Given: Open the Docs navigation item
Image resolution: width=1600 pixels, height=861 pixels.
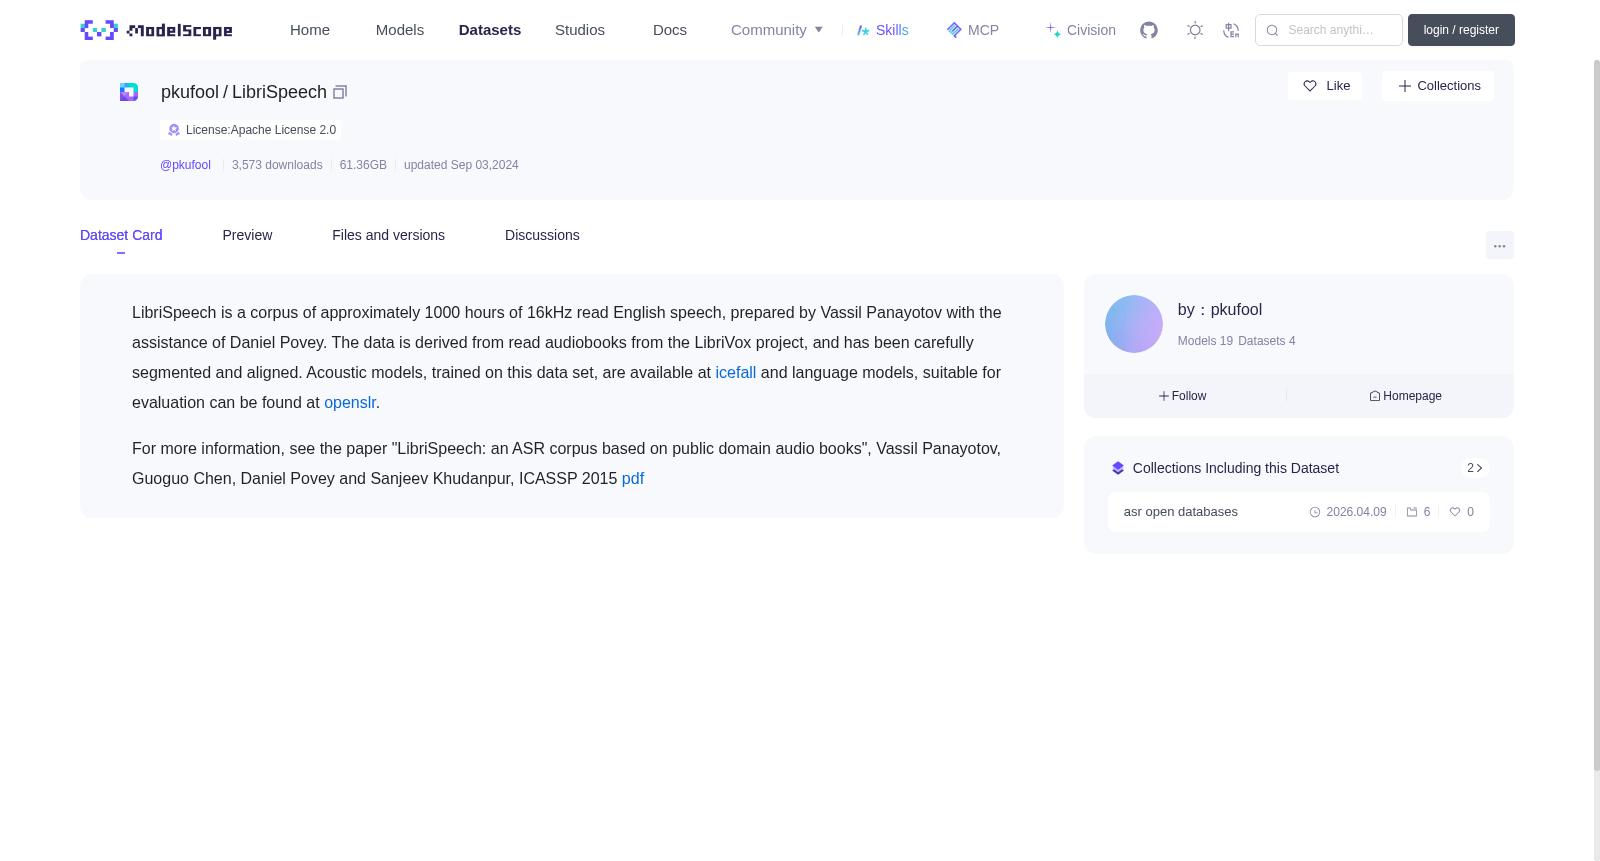Looking at the screenshot, I should (x=670, y=30).
